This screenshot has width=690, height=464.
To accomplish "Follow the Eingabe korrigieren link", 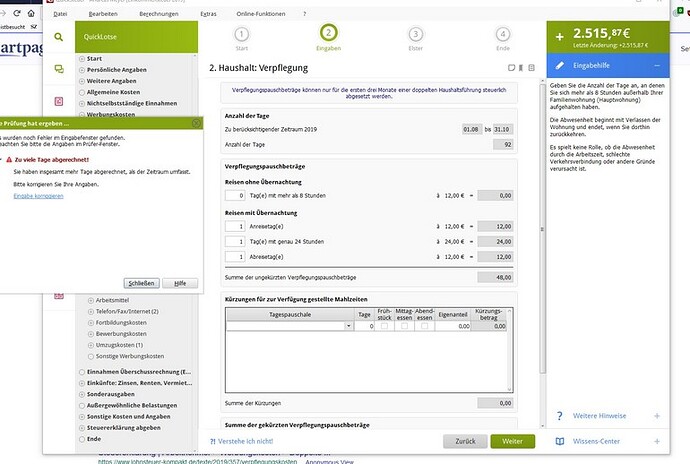I will point(38,196).
